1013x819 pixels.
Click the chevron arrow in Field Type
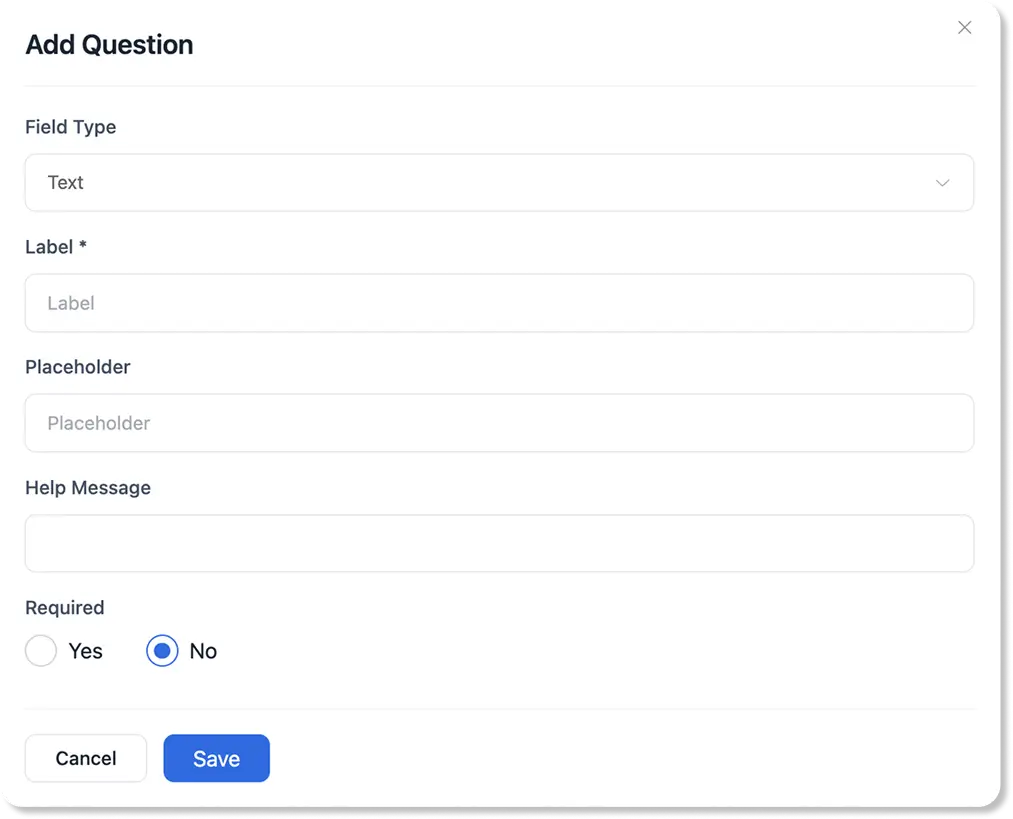click(x=942, y=183)
